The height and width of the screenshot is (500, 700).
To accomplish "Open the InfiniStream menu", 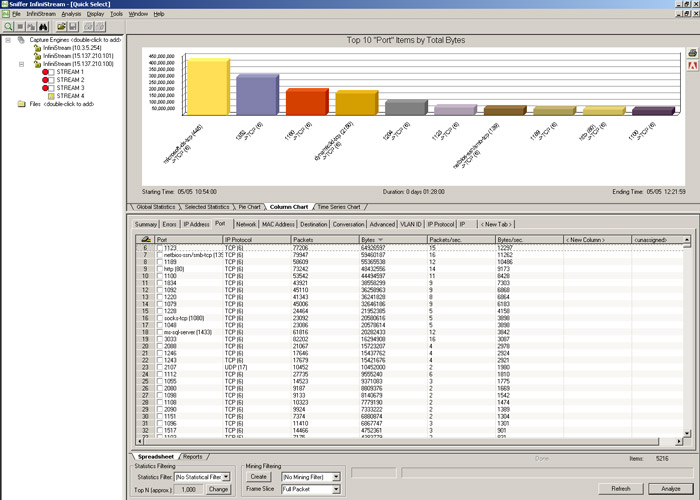I will coord(41,14).
